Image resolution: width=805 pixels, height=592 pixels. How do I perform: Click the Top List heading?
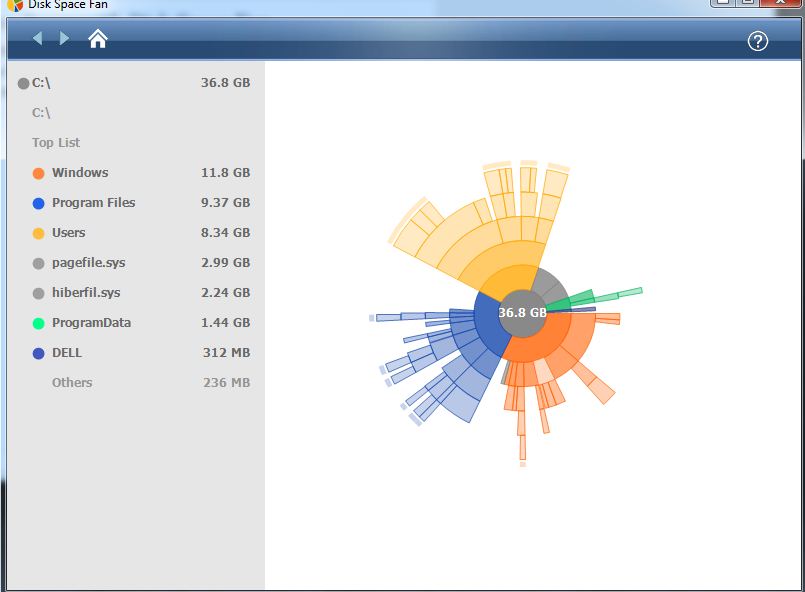tap(56, 143)
